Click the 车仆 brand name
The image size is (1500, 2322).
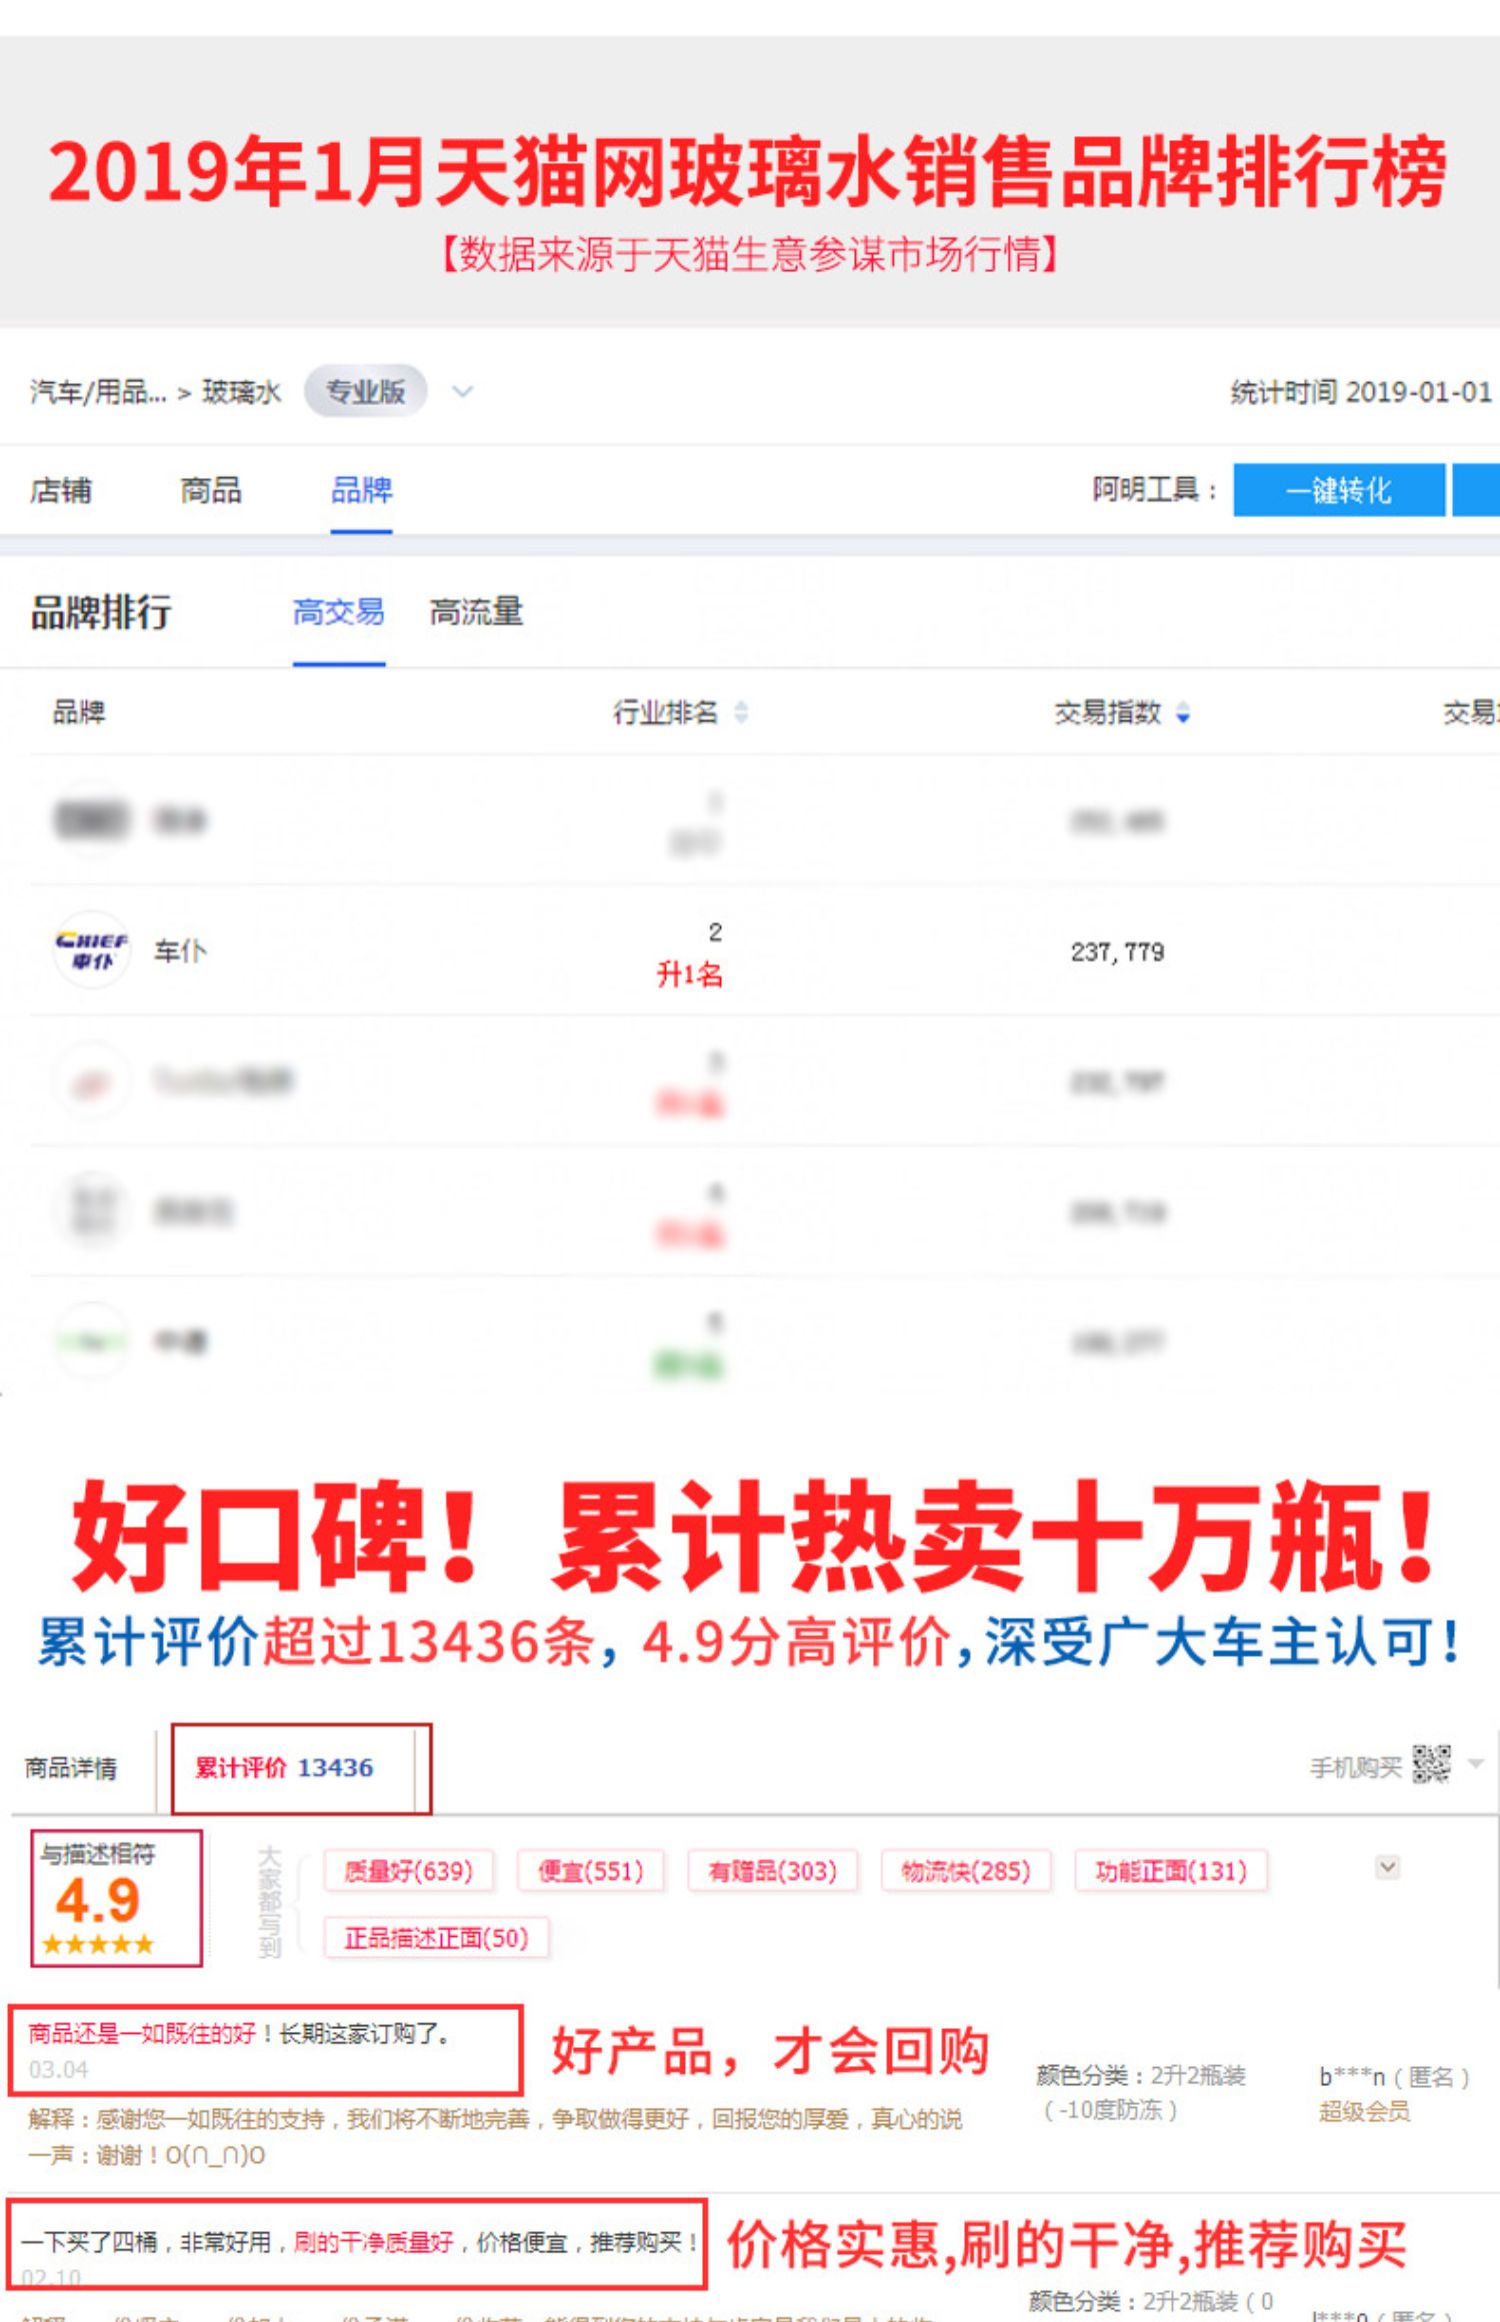pyautogui.click(x=180, y=950)
